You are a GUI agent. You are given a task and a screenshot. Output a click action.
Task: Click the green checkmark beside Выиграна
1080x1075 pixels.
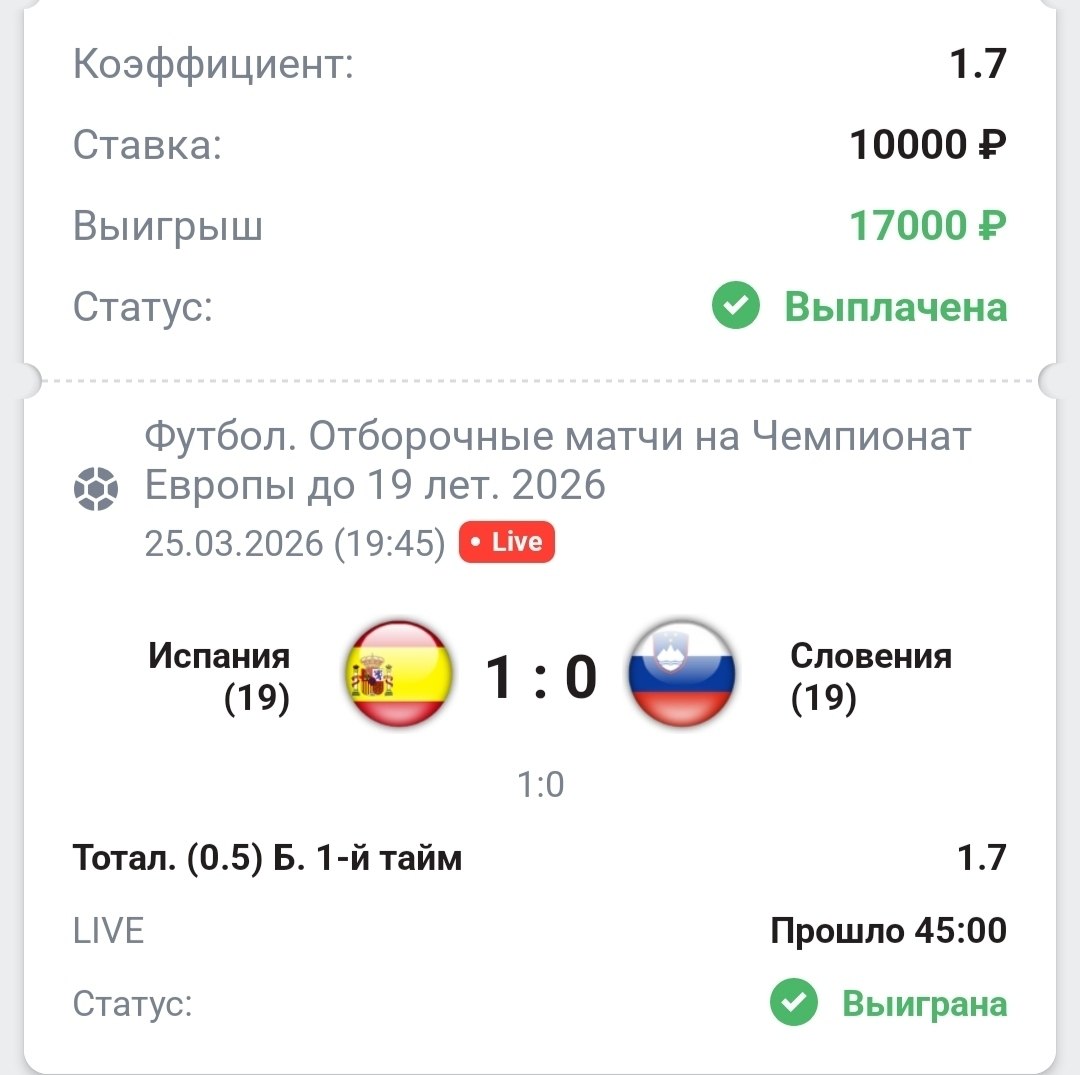(x=794, y=1003)
